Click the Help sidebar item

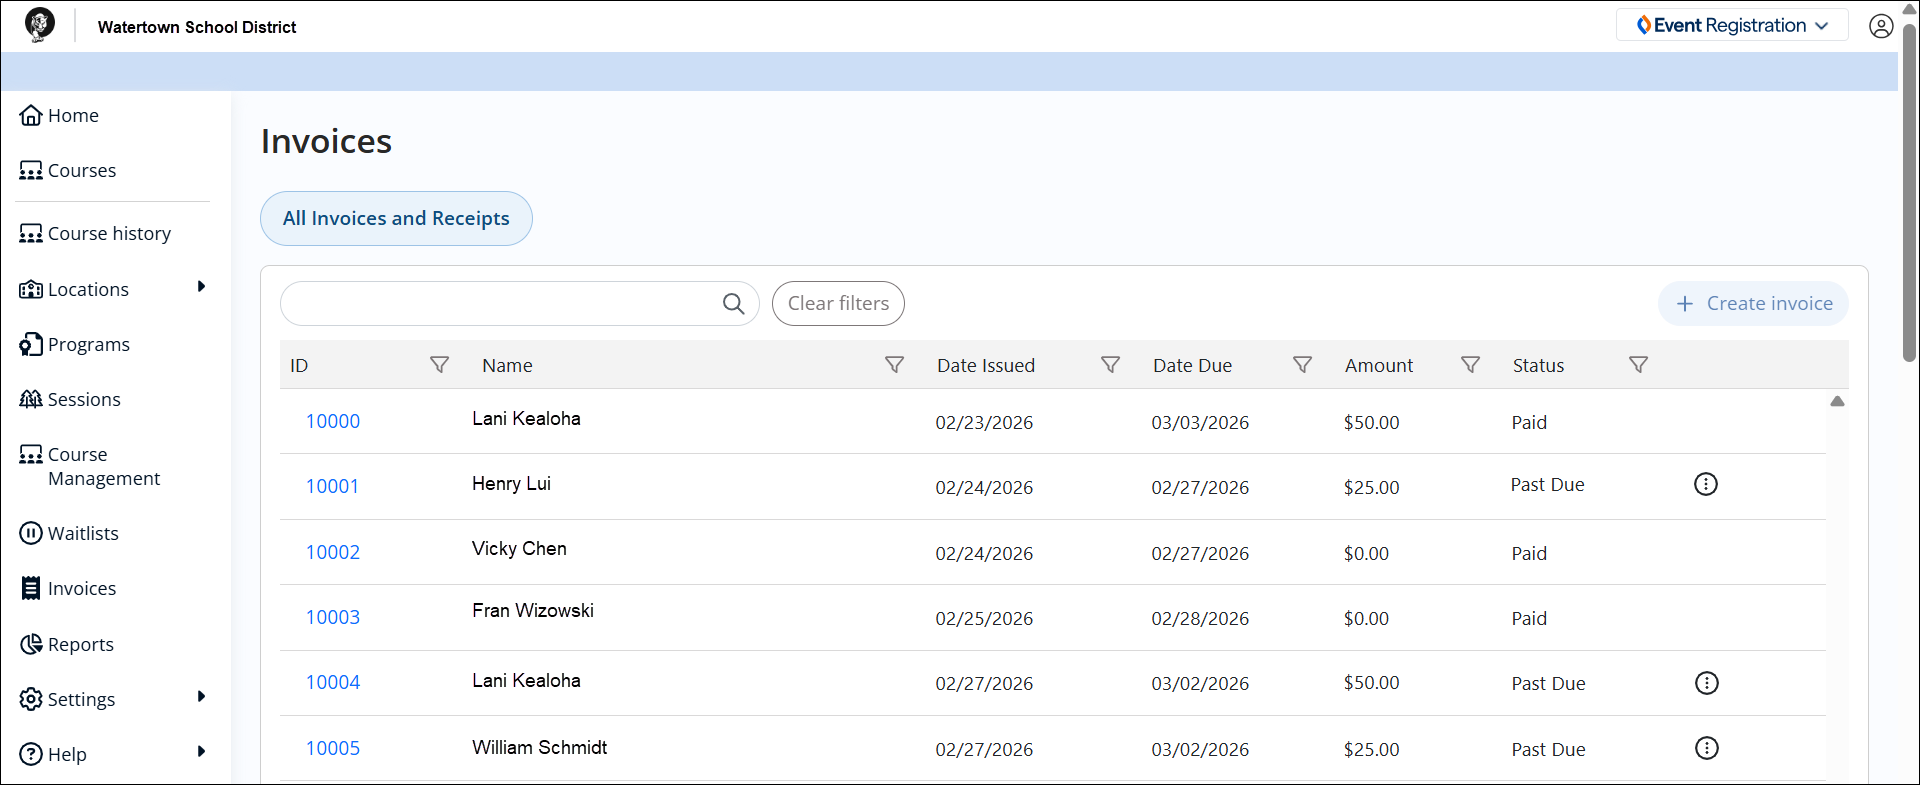click(53, 755)
